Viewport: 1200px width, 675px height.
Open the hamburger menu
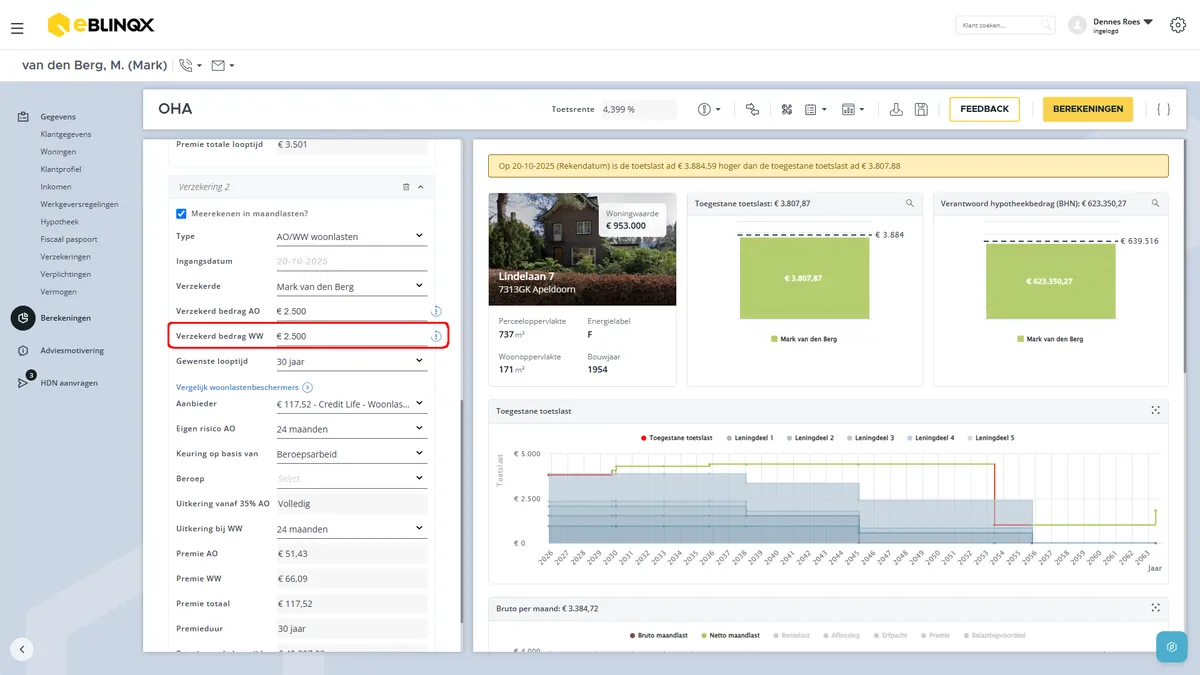17,28
